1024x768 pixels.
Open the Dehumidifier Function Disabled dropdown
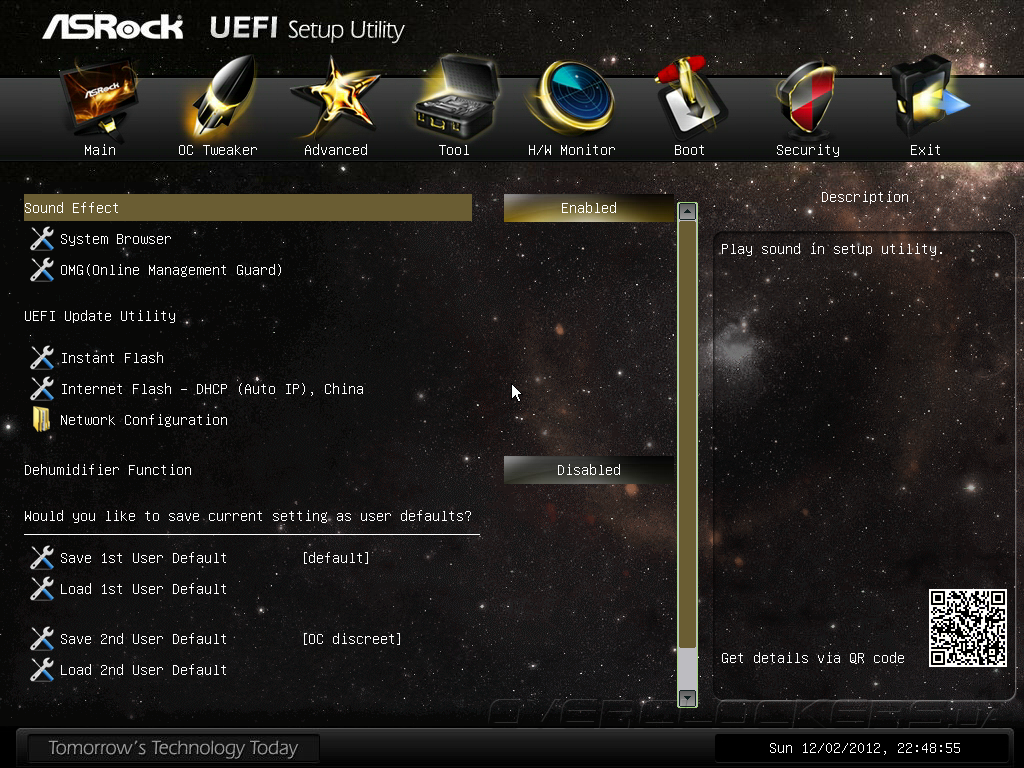(x=588, y=470)
